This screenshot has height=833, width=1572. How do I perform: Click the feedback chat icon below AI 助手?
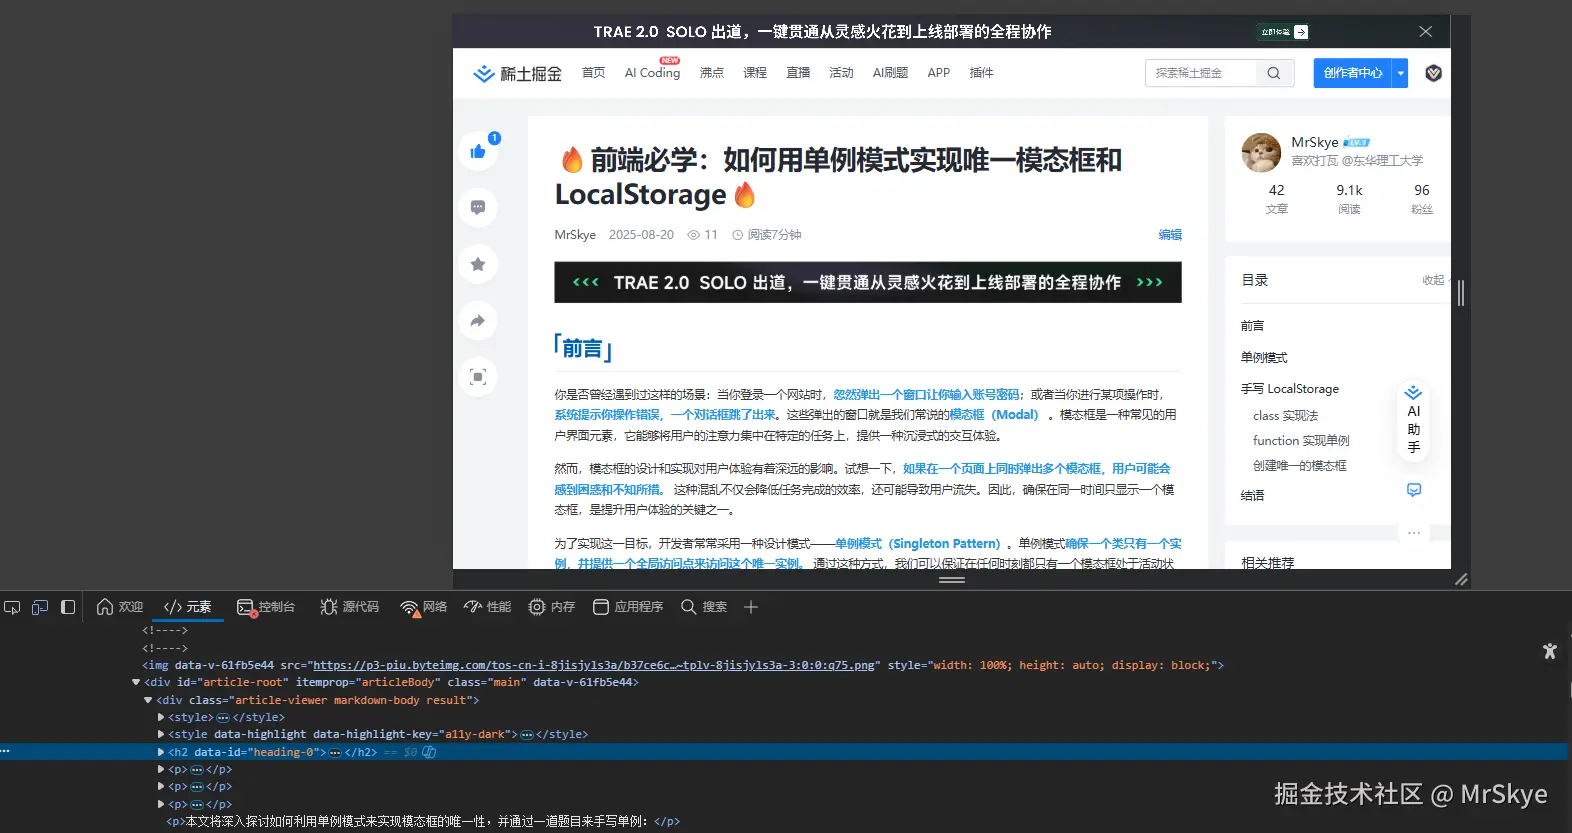[x=1414, y=490]
